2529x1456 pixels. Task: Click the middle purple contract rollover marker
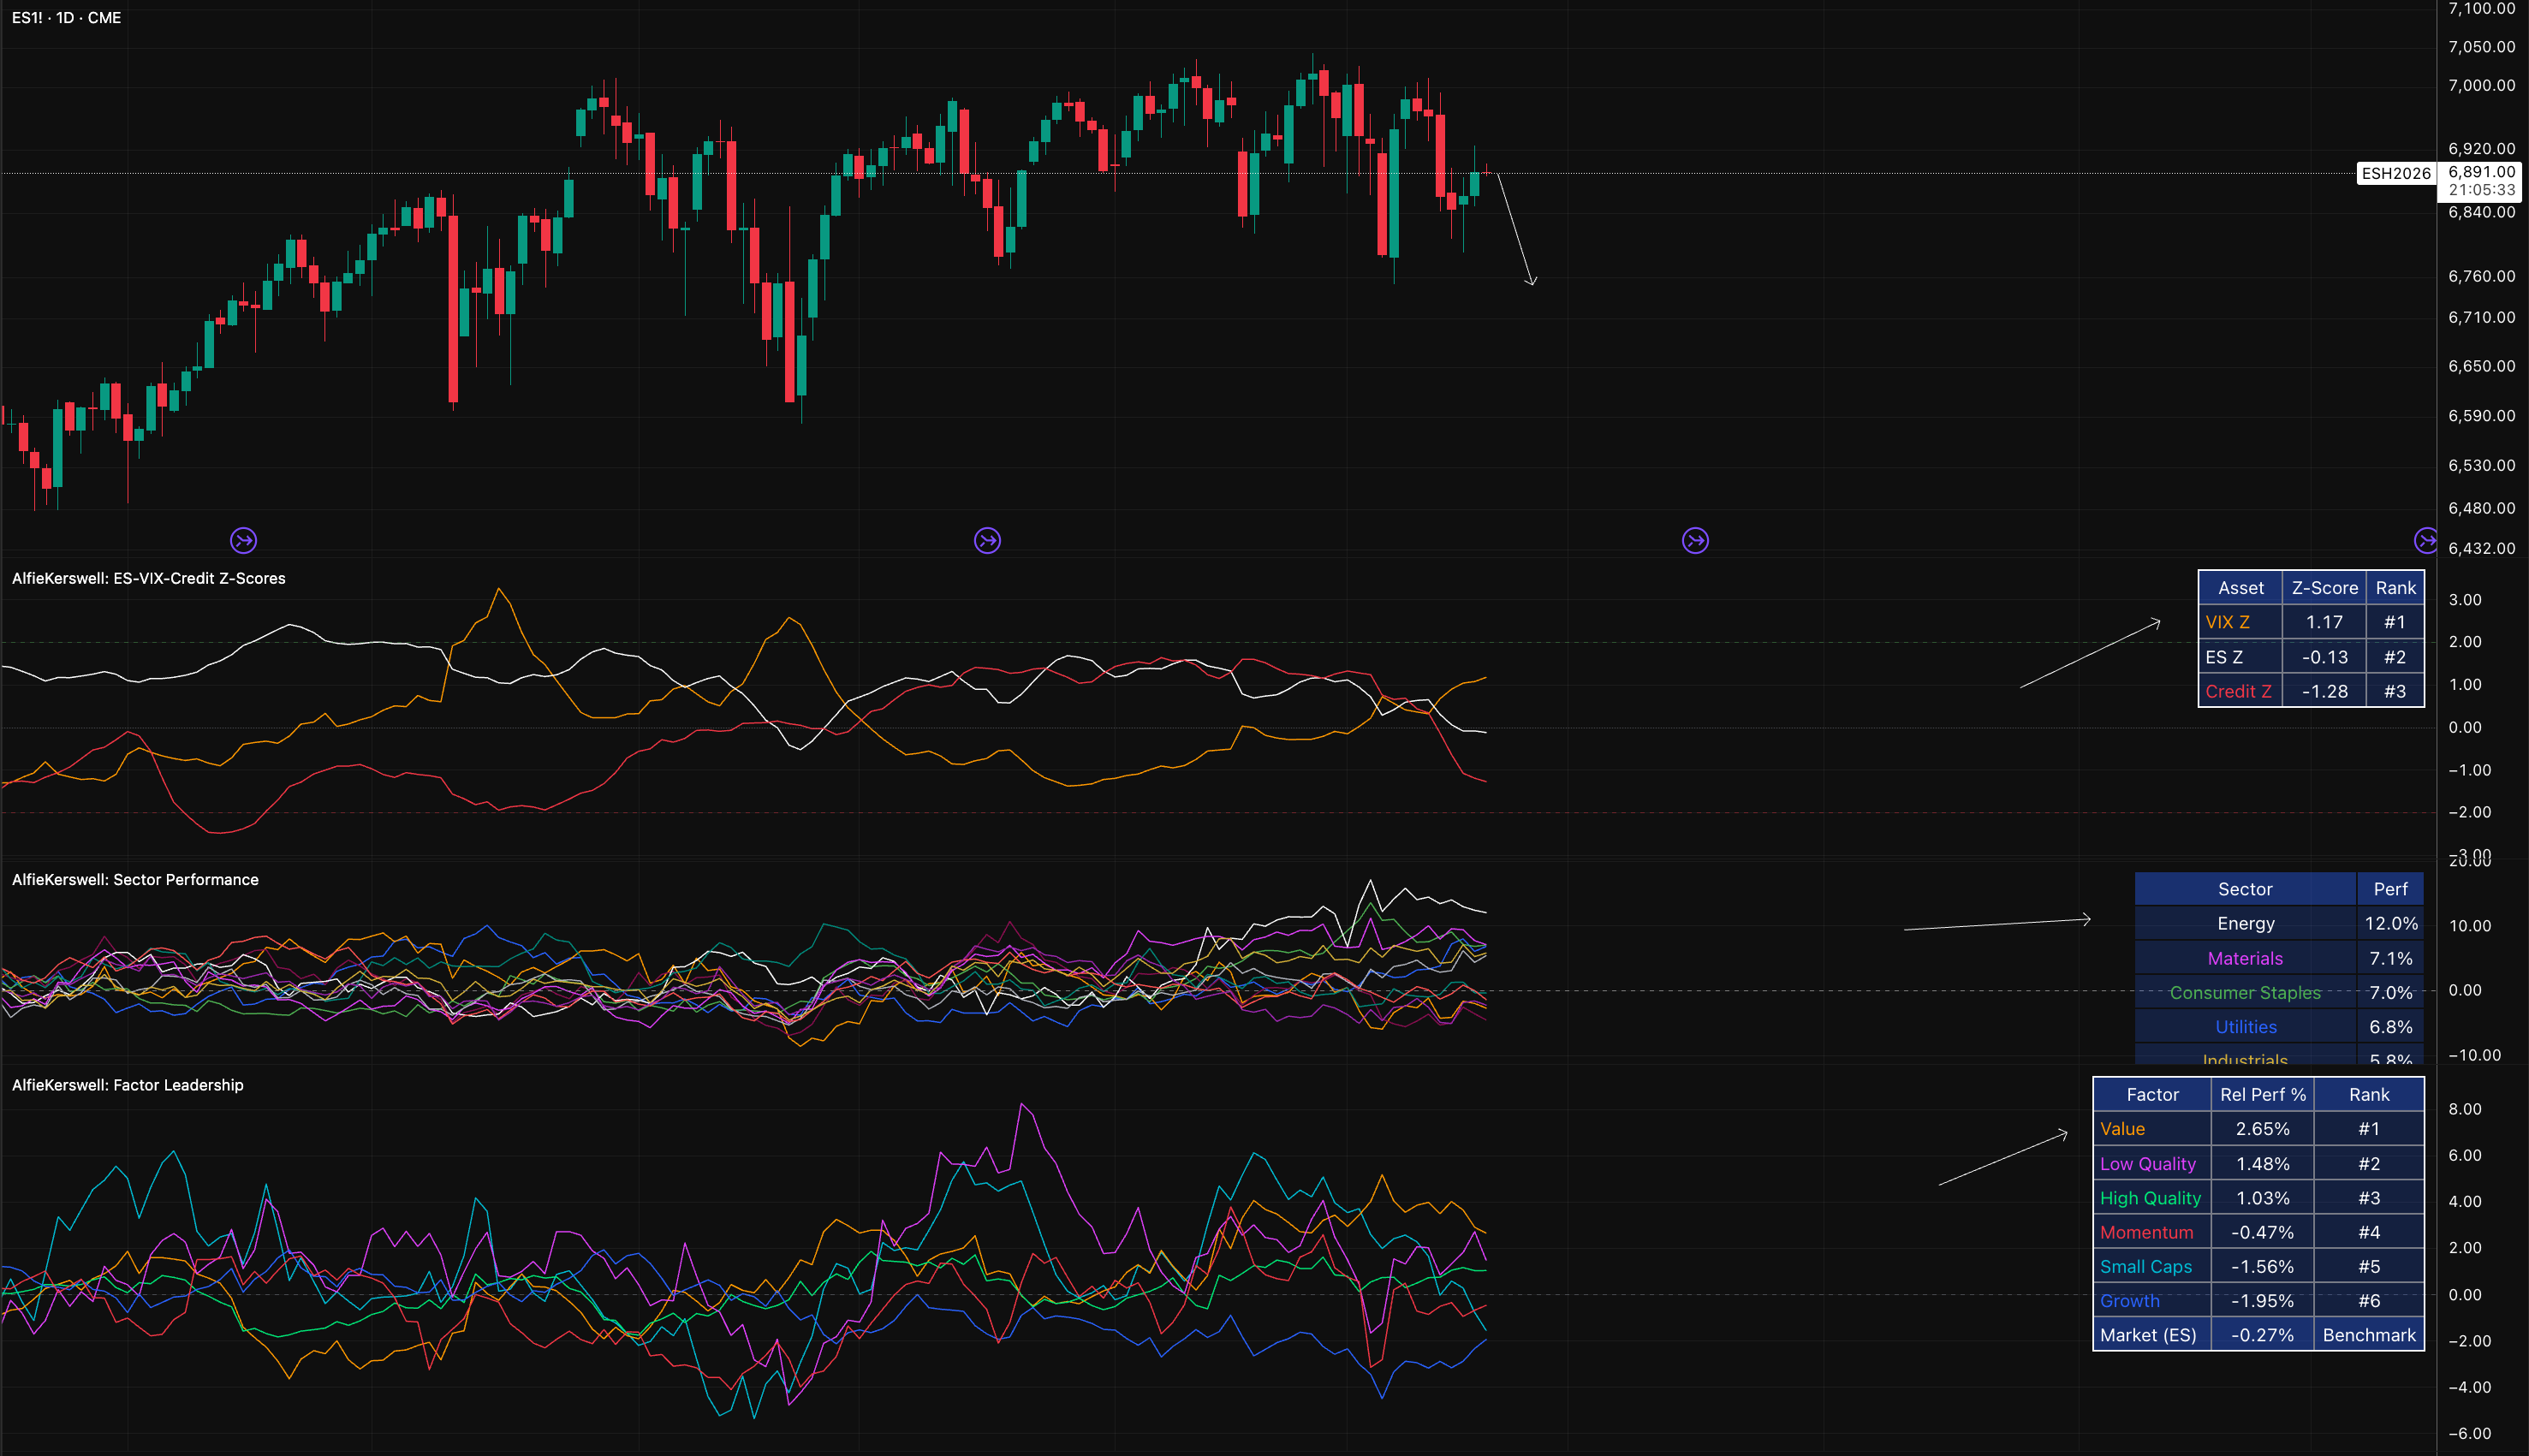click(987, 541)
